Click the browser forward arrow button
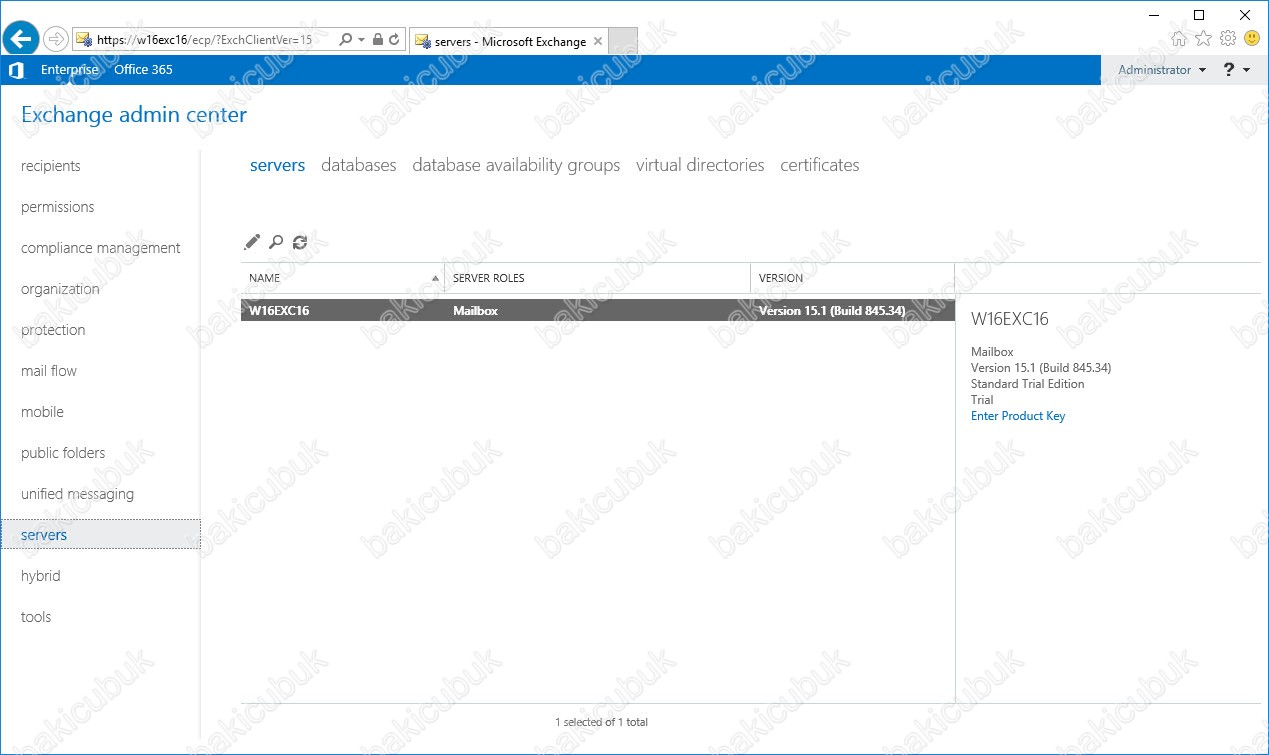The image size is (1269, 755). coord(56,40)
